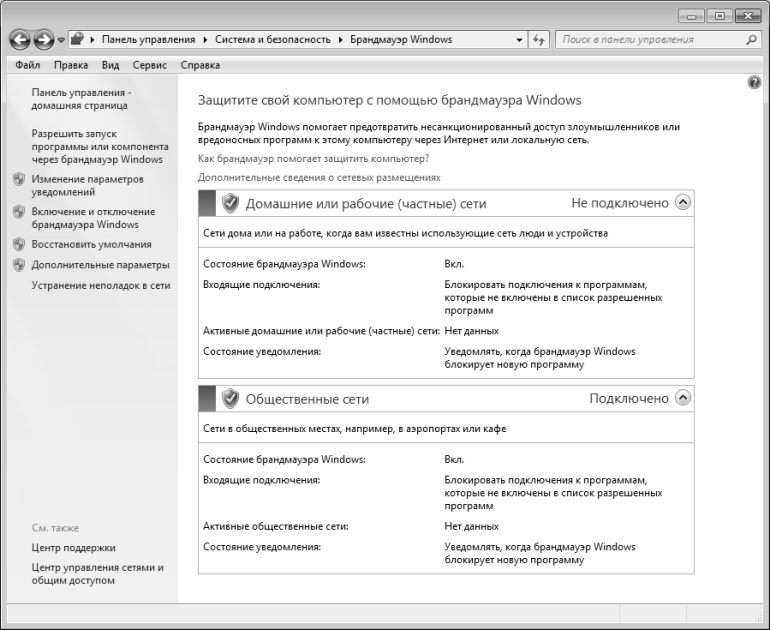The width and height of the screenshot is (770, 630).
Task: Click 'Восстановить умолчания' in sidebar
Action: [91, 244]
